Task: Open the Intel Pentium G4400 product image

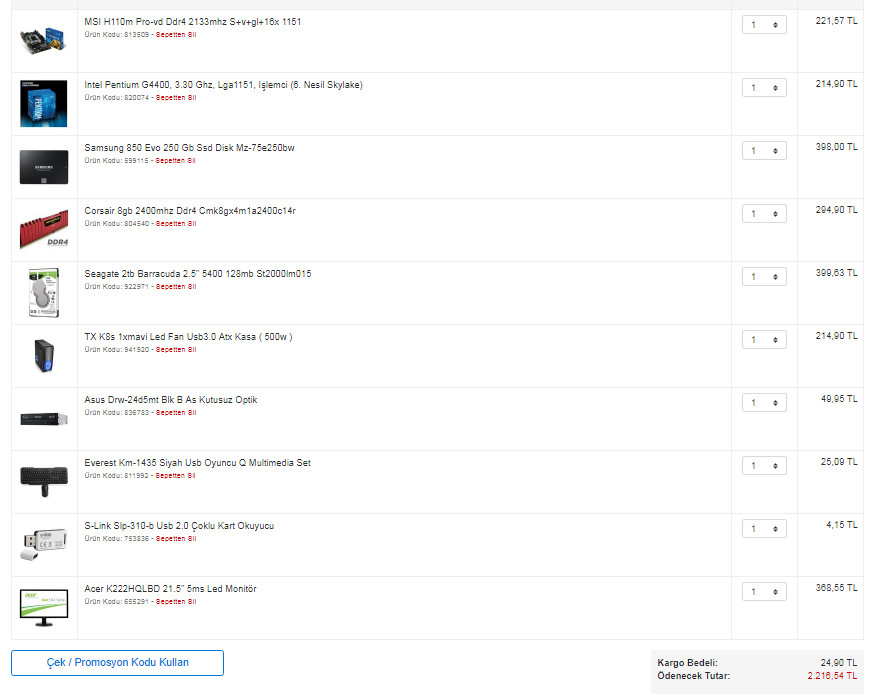Action: click(44, 104)
